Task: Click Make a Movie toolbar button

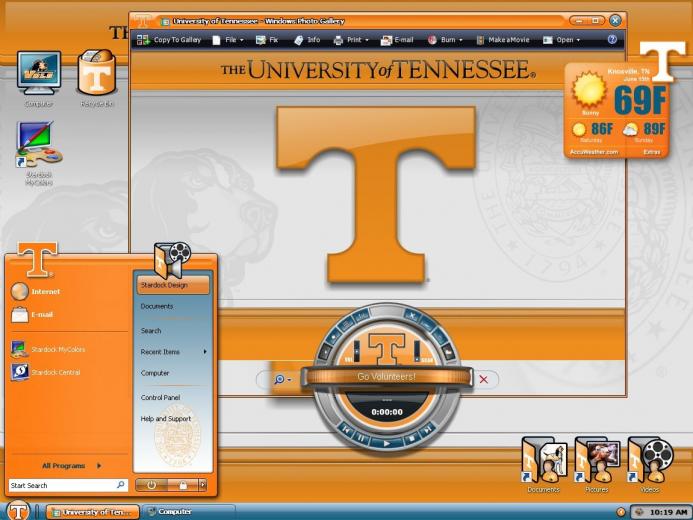Action: [503, 40]
